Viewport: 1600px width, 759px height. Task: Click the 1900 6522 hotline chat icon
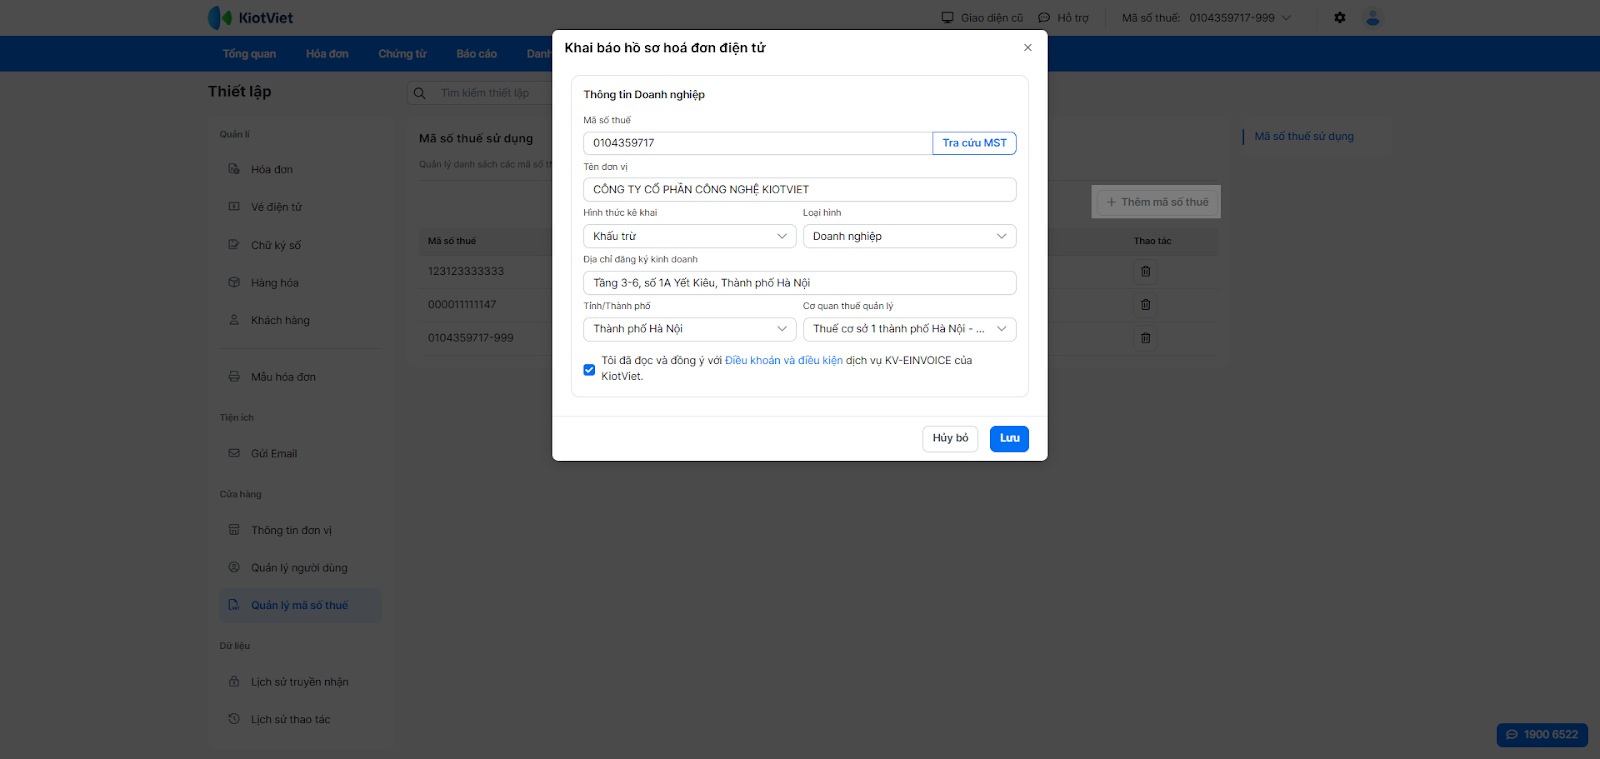1512,735
